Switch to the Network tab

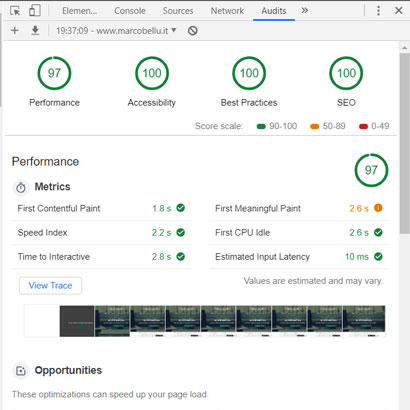(227, 11)
